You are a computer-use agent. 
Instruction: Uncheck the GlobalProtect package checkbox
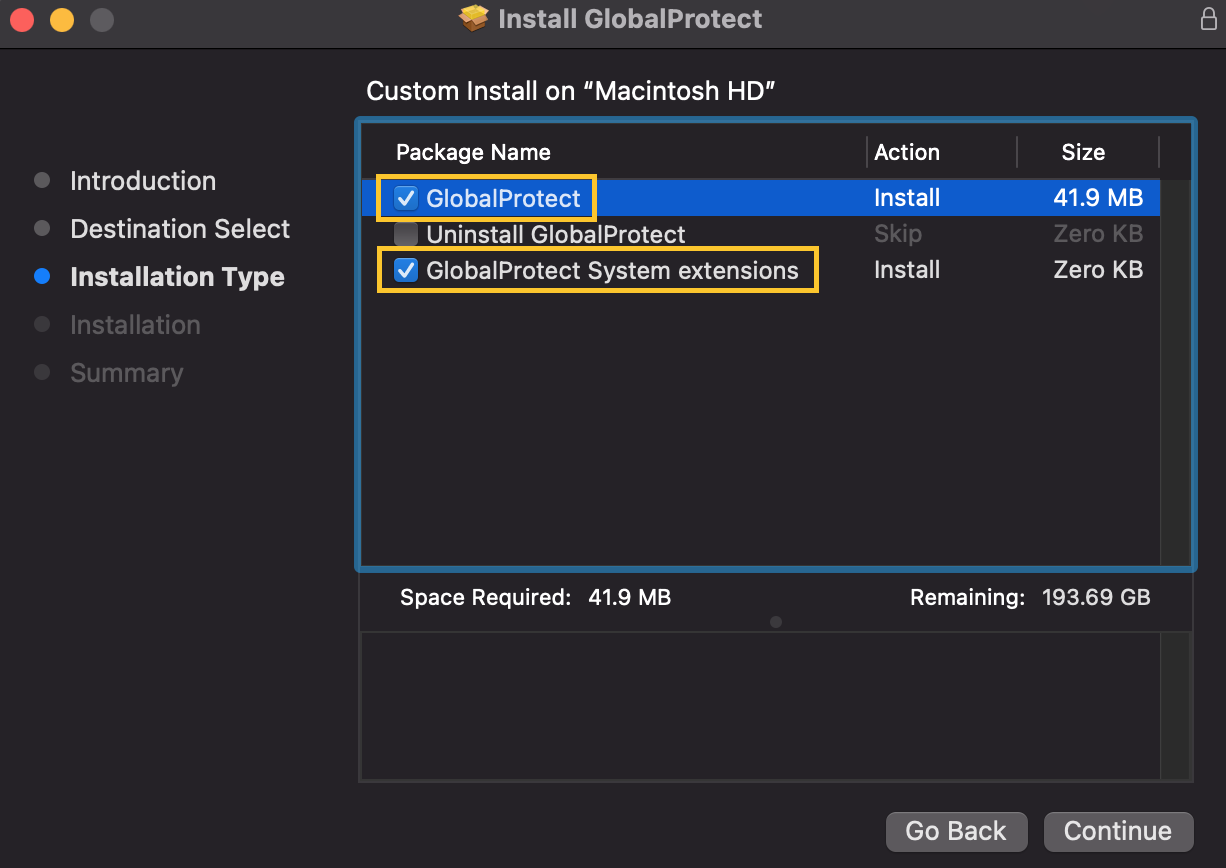click(x=406, y=198)
